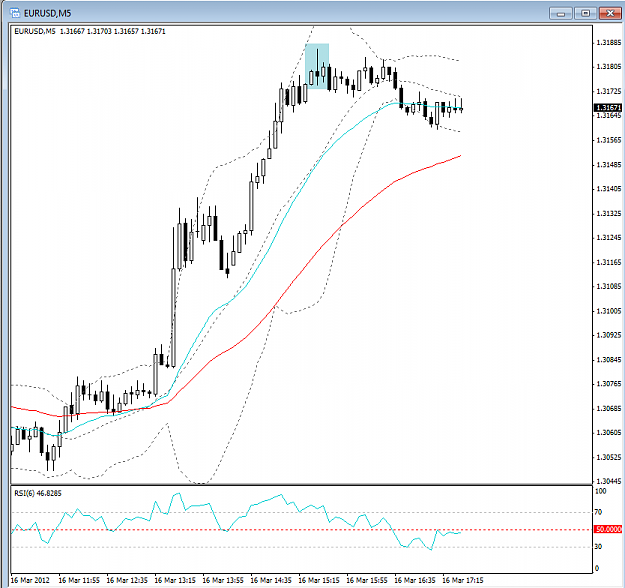Click the price scale value 1.30925

(609, 335)
